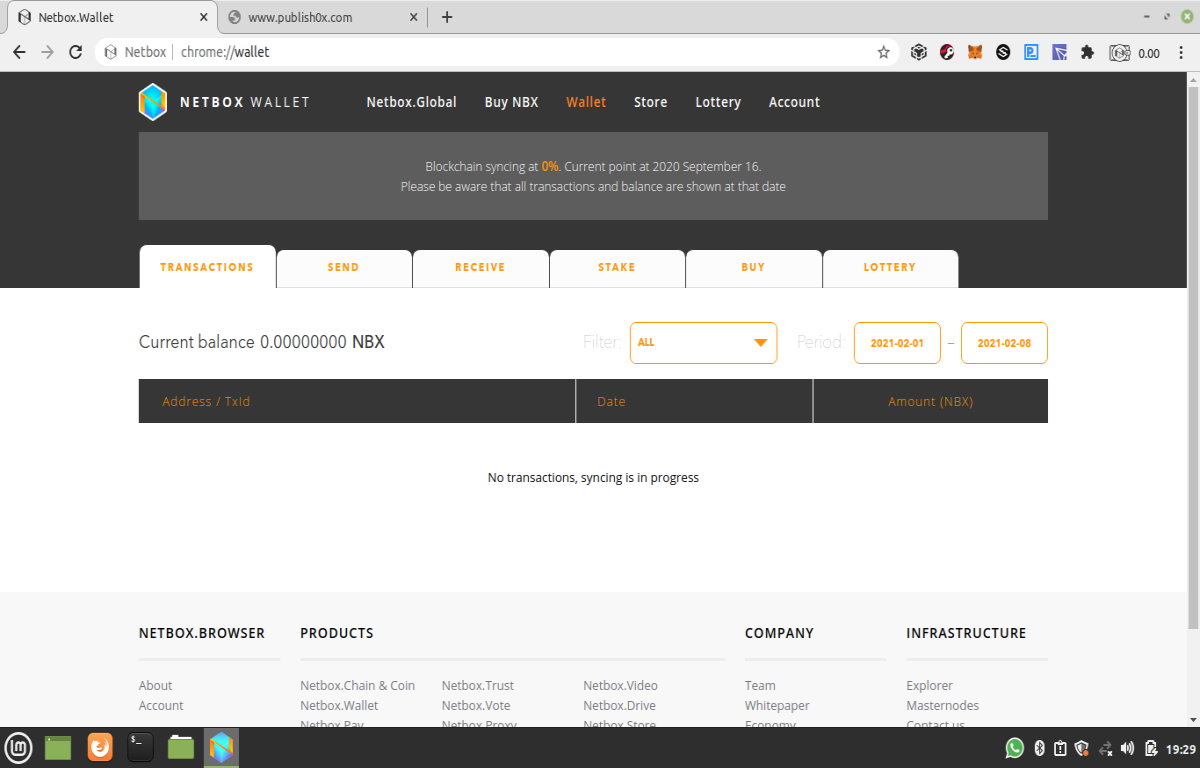Open Account in the top navigation
The height and width of the screenshot is (768, 1200).
click(794, 102)
